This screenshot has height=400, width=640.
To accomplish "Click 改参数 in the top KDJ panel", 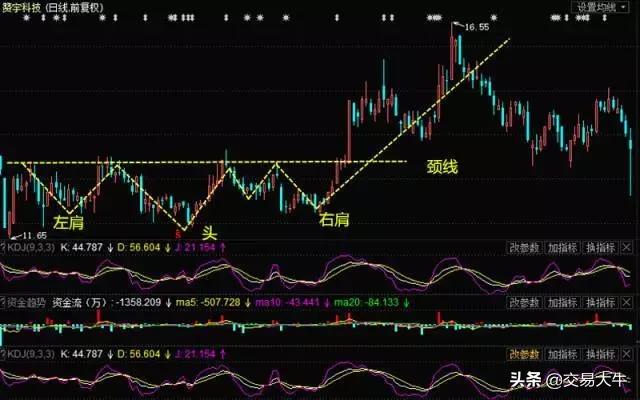I will 524,246.
